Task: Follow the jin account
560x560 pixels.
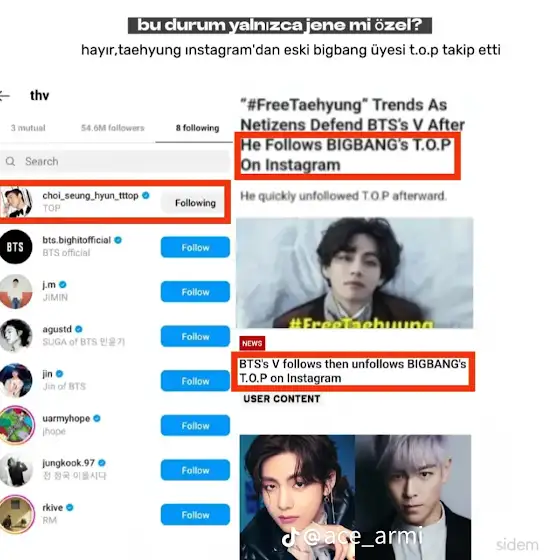Action: pos(195,381)
